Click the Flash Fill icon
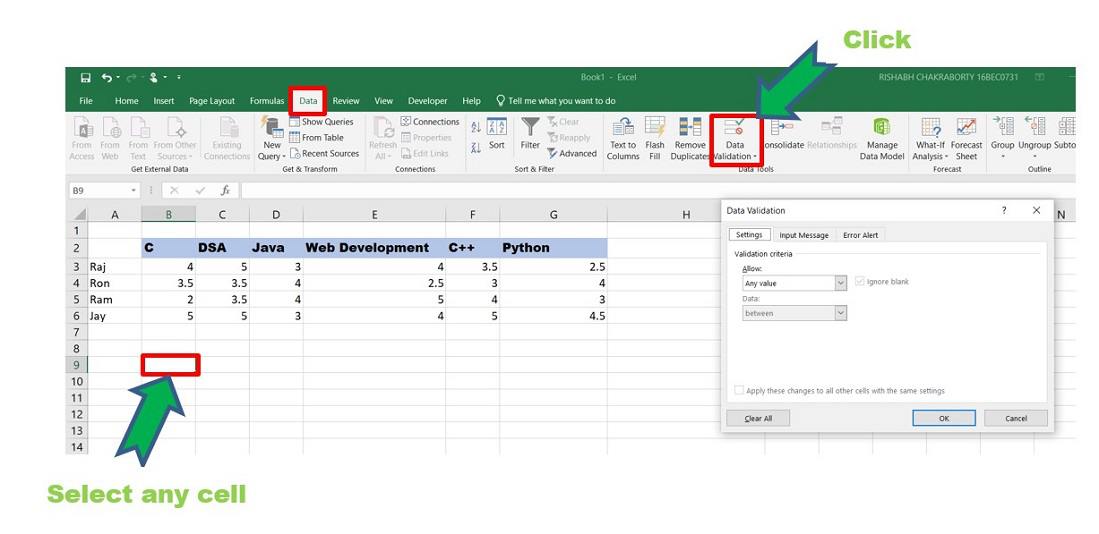 pyautogui.click(x=655, y=128)
